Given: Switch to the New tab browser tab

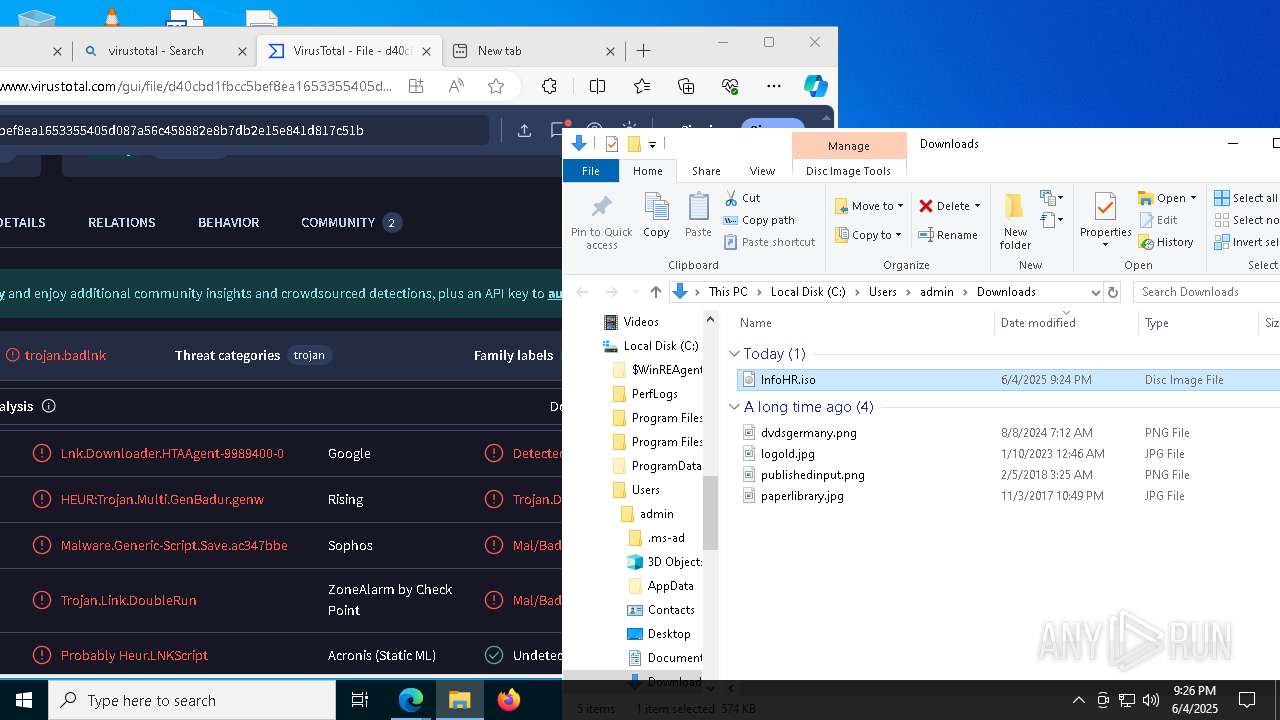Looking at the screenshot, I should 533,51.
